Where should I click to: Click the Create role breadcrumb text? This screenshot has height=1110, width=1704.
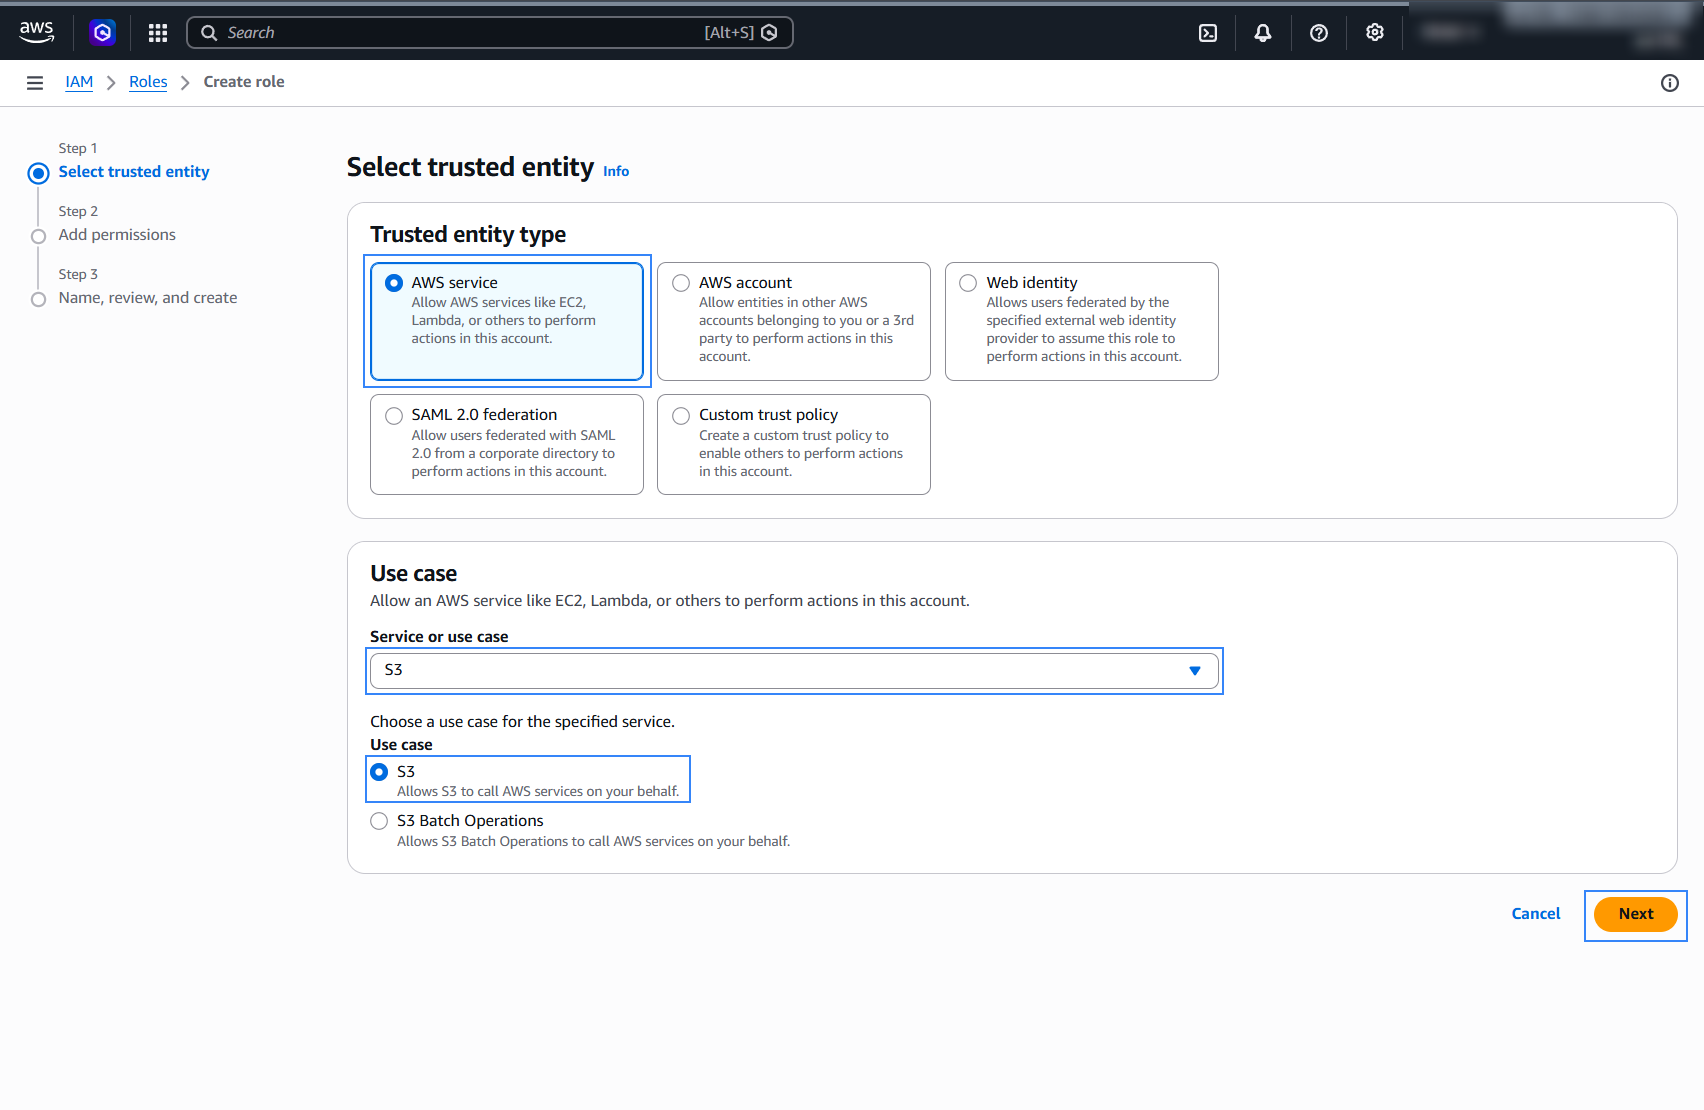(x=244, y=82)
